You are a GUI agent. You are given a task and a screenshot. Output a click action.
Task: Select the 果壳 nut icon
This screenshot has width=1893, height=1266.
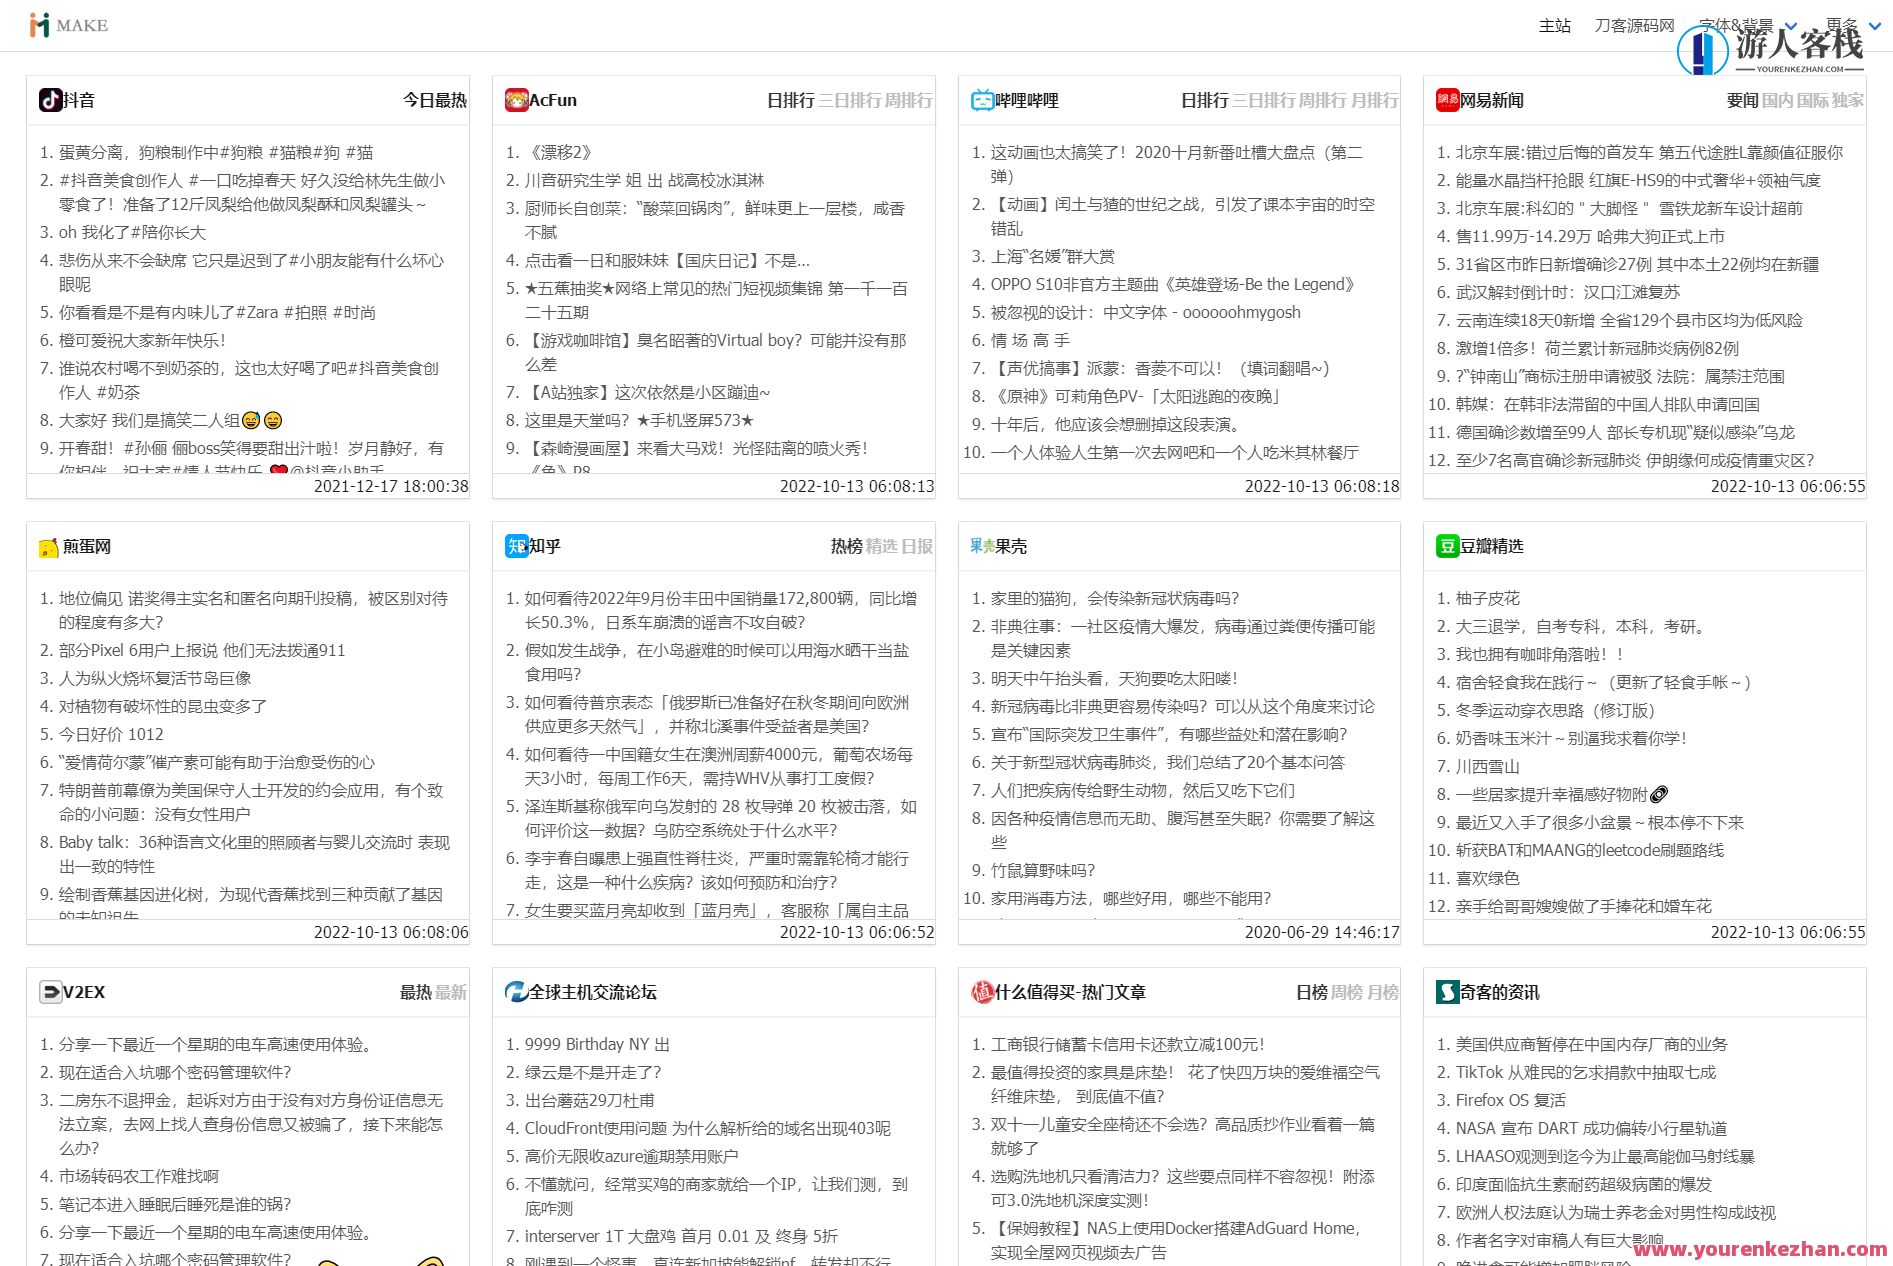click(x=980, y=546)
